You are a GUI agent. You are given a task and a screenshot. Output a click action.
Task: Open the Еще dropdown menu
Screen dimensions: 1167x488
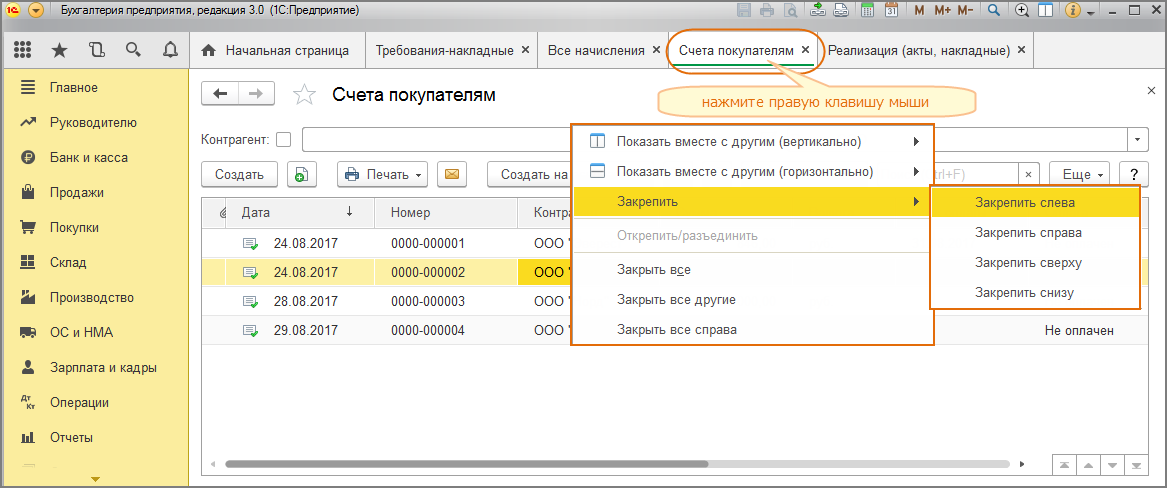click(1080, 175)
